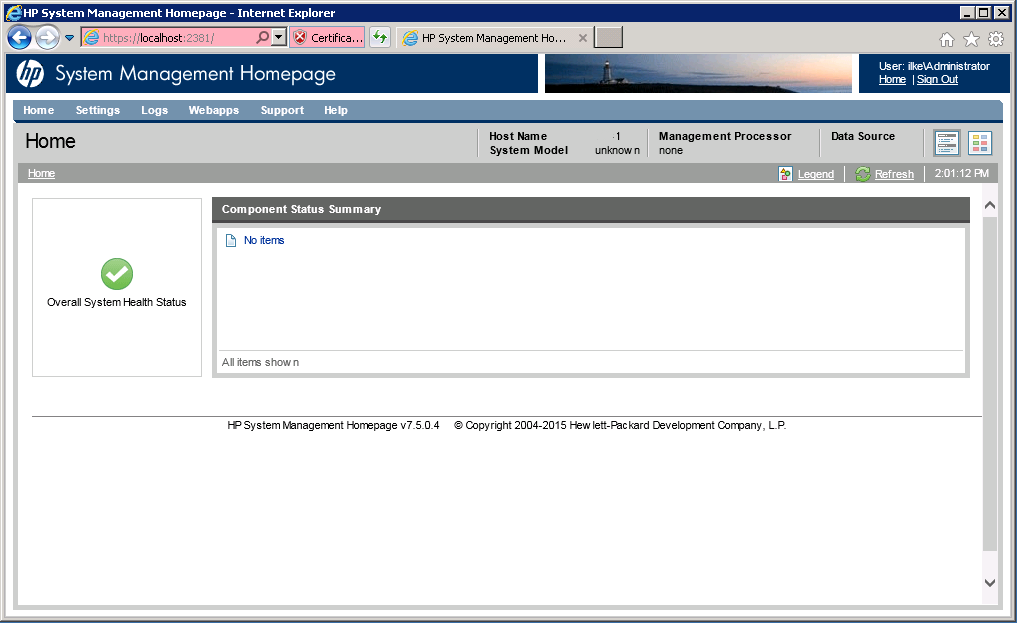This screenshot has height=623, width=1017.
Task: Click the Host Name label
Action: tap(518, 136)
